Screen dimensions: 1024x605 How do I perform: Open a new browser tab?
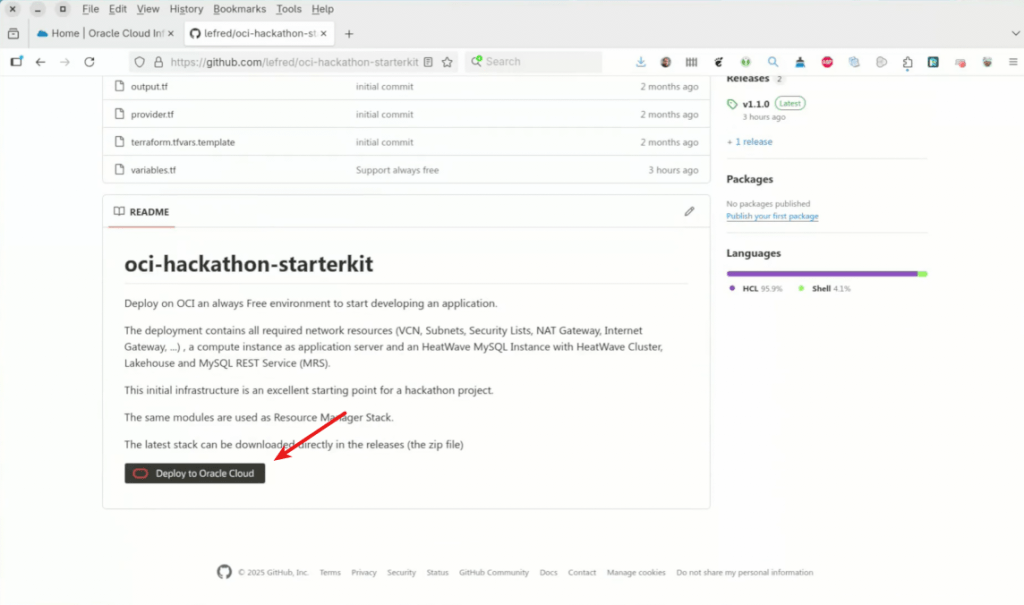(x=349, y=34)
